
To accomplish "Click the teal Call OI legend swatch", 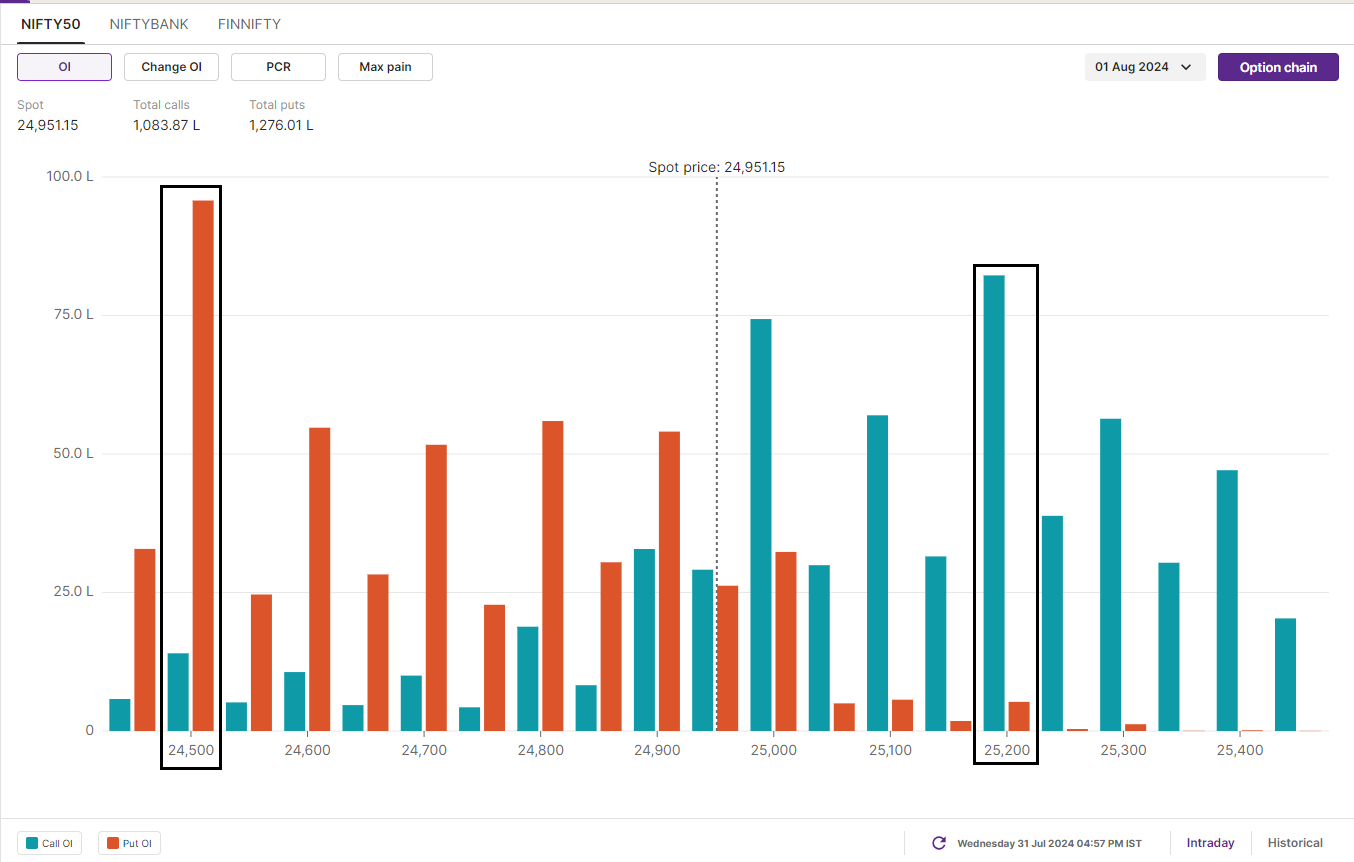I will [x=32, y=844].
